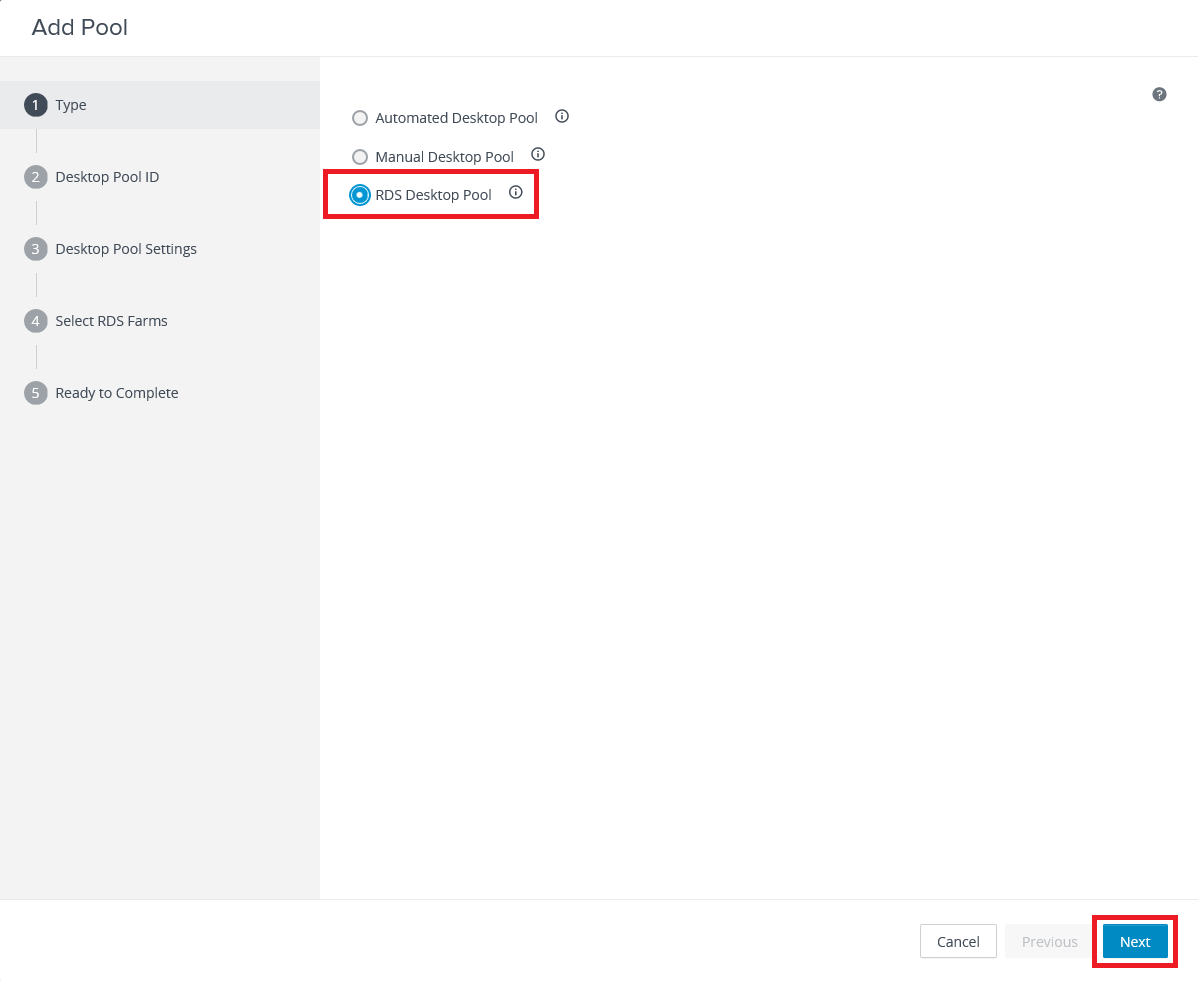Select the Automated Desktop Pool radio button
The width and height of the screenshot is (1198, 981).
(x=360, y=118)
